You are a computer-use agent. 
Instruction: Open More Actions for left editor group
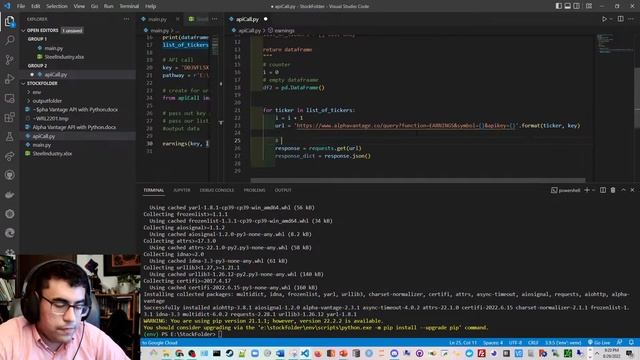[x=215, y=19]
